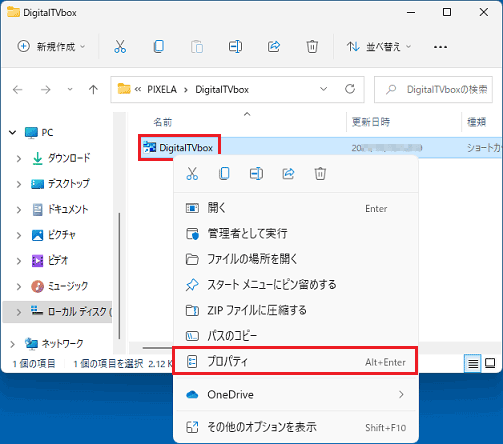Choose ファイルの場所を開く in the context menu
This screenshot has width=503, height=444.
click(296, 259)
